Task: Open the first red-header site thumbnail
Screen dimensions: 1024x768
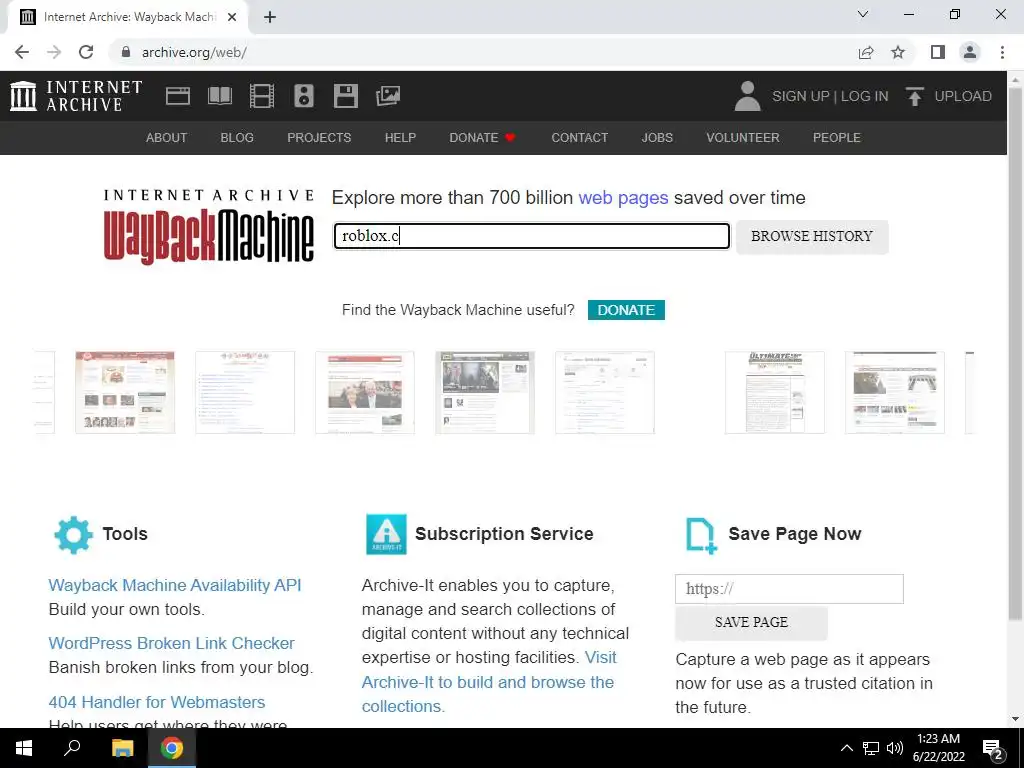Action: coord(125,392)
